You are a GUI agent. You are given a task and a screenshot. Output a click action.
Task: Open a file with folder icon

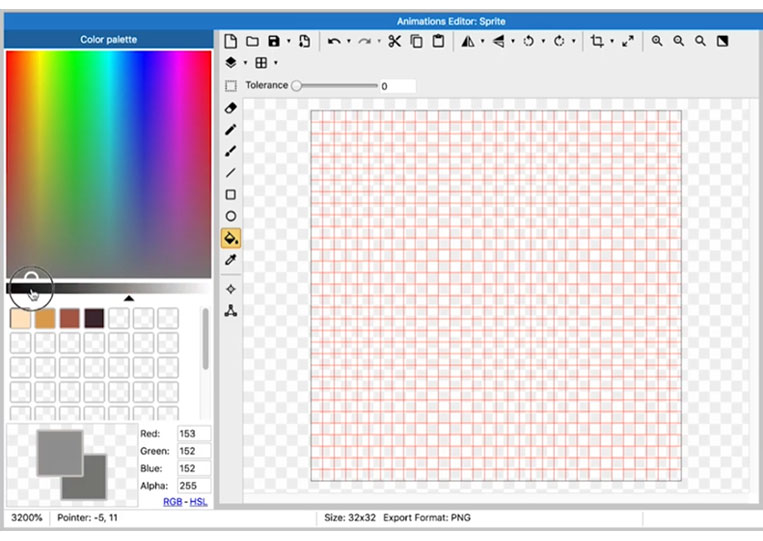point(252,41)
